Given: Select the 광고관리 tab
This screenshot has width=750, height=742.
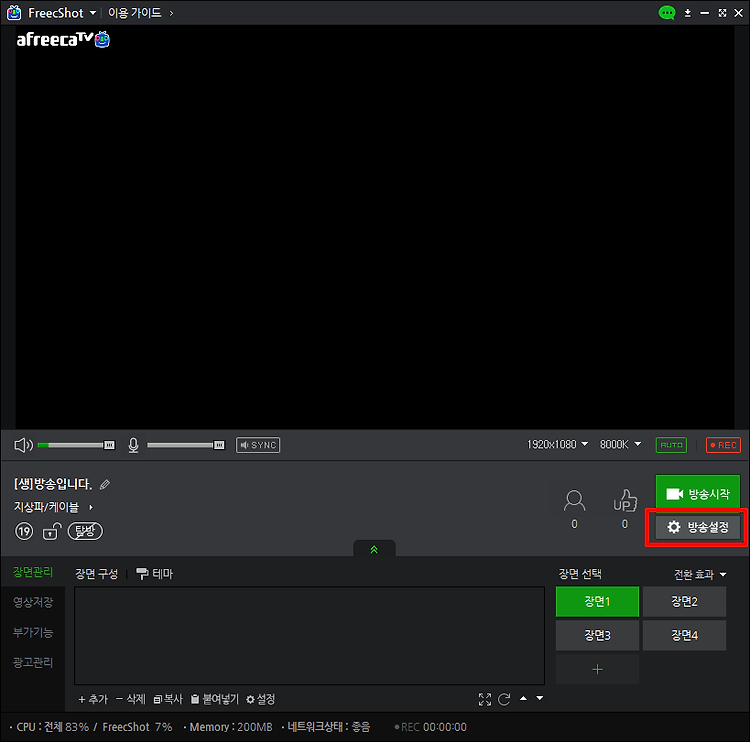Looking at the screenshot, I should pos(33,663).
